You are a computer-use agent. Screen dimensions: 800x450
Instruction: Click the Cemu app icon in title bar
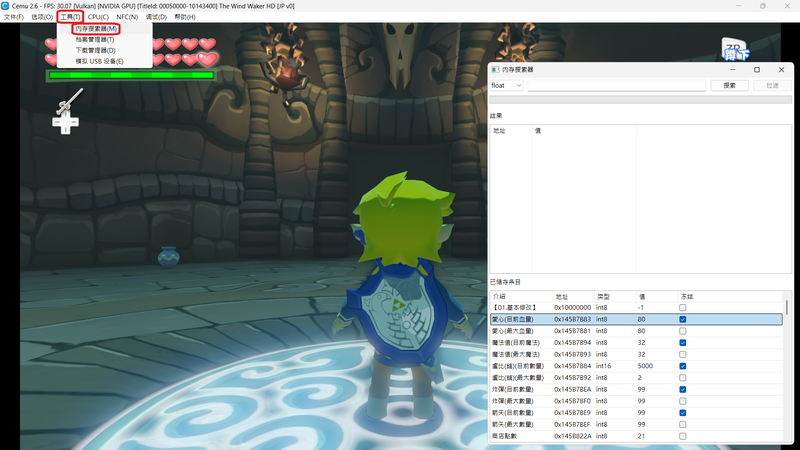click(x=5, y=6)
